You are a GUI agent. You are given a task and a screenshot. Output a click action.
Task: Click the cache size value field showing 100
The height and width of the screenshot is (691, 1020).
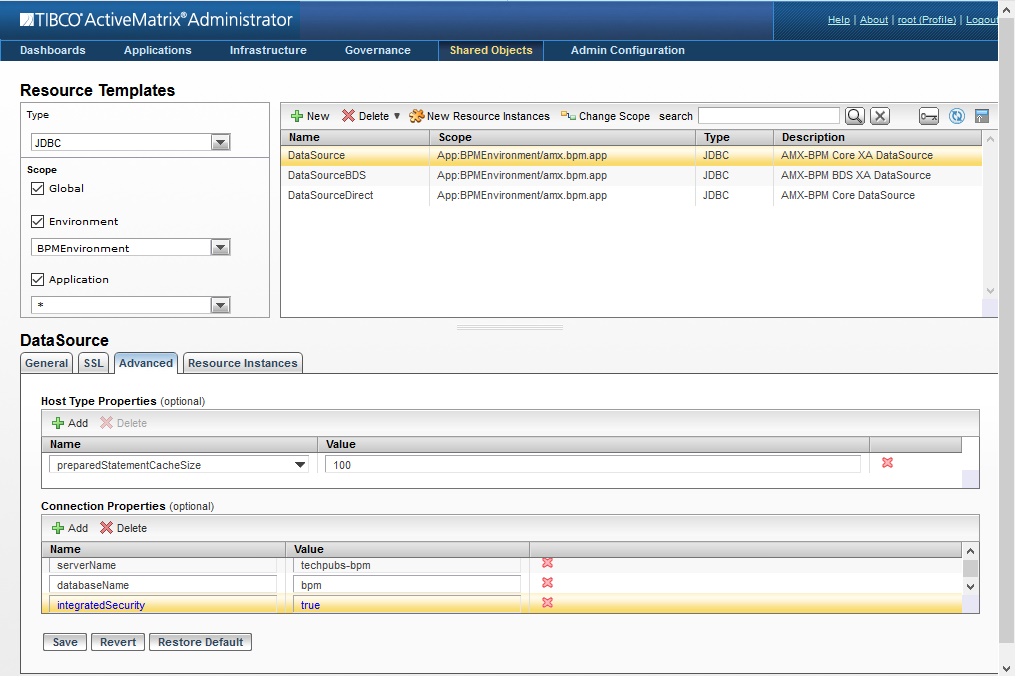tap(593, 465)
